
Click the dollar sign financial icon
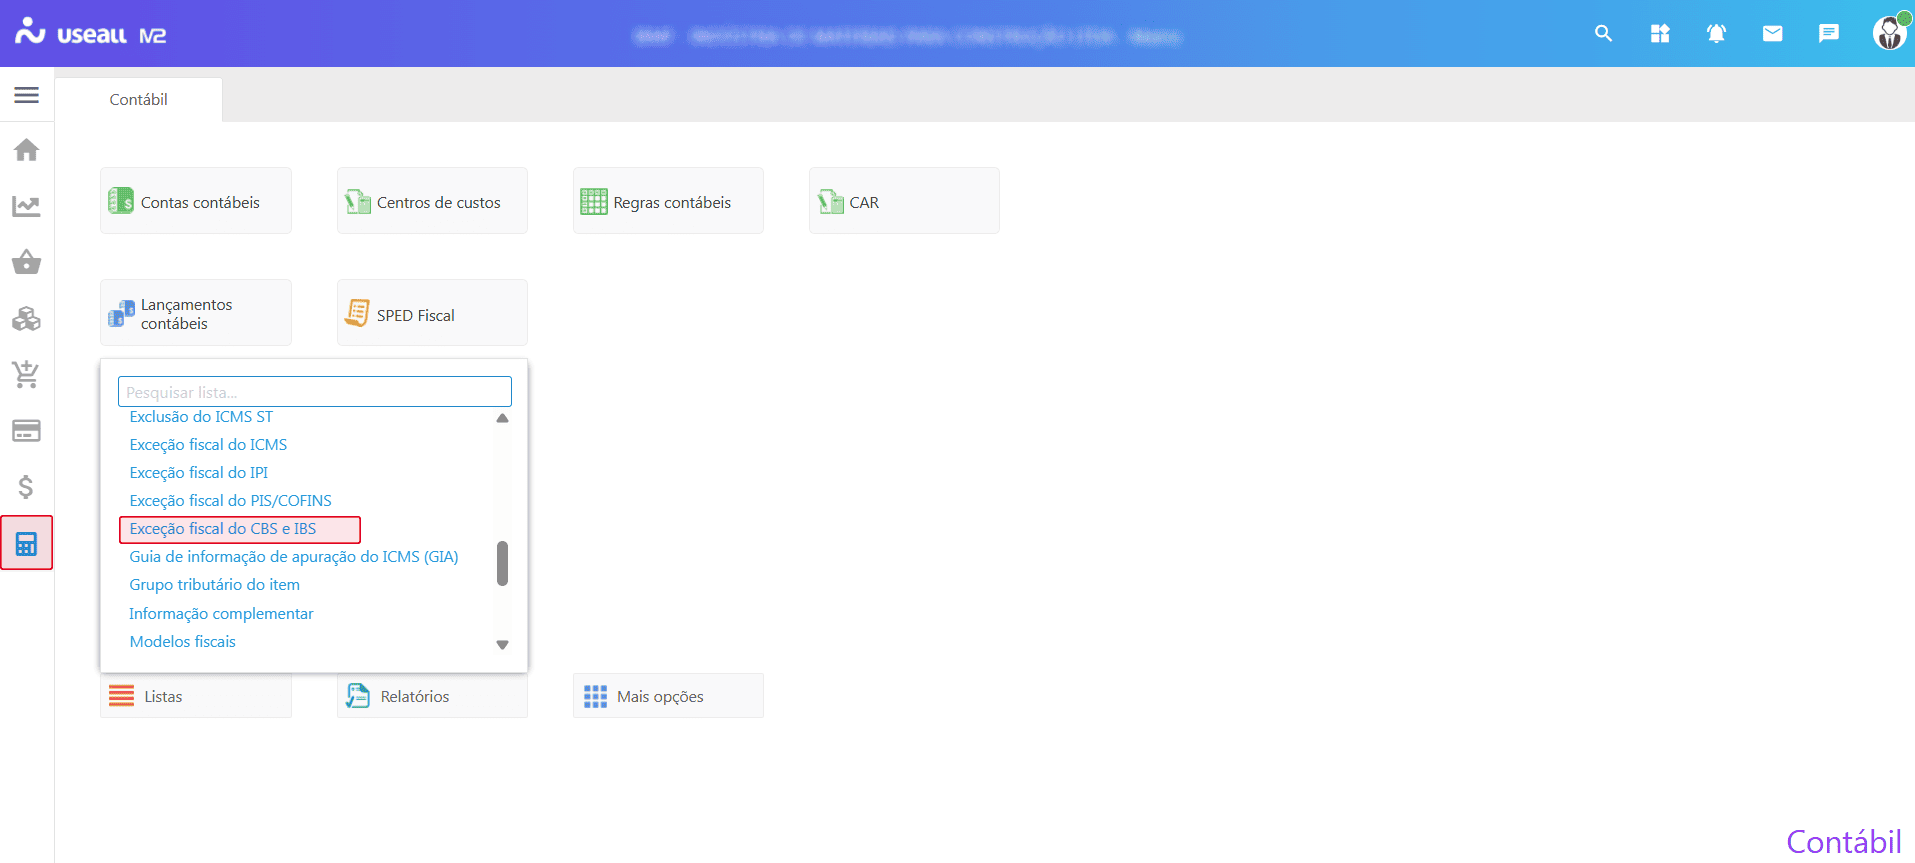coord(27,487)
